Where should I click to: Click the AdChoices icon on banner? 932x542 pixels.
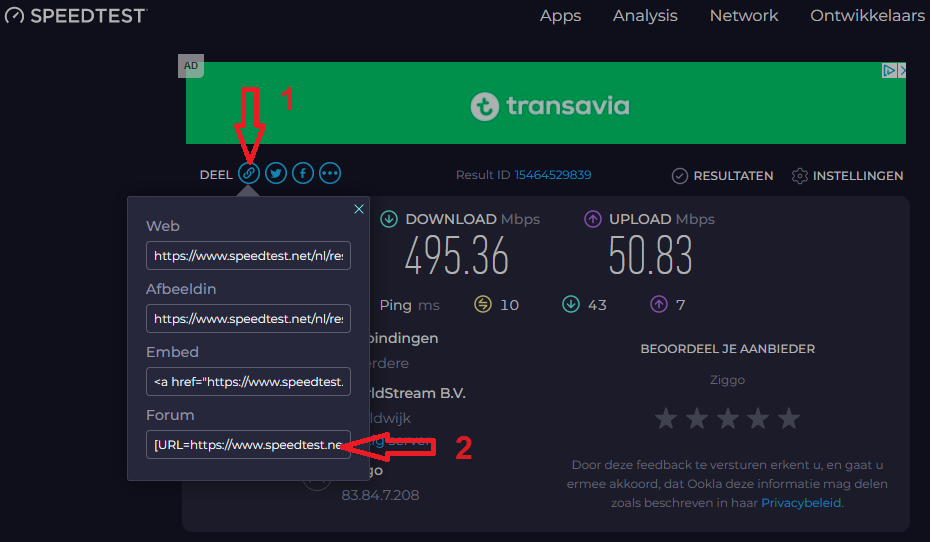(x=889, y=71)
